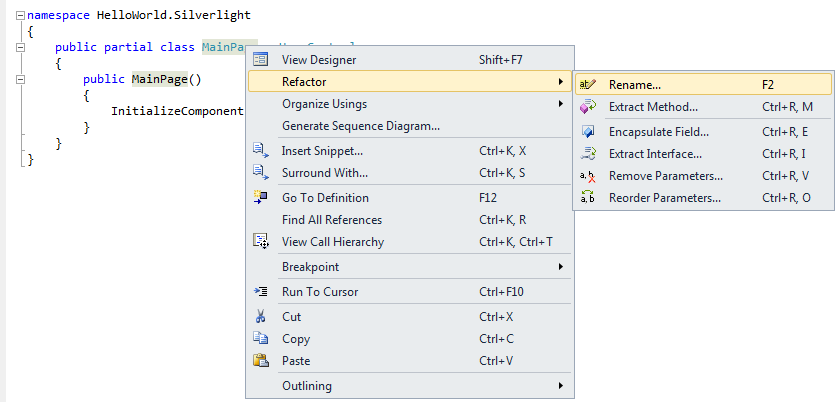Click the Encapsulate Field icon
This screenshot has height=402, width=839.
click(x=588, y=132)
